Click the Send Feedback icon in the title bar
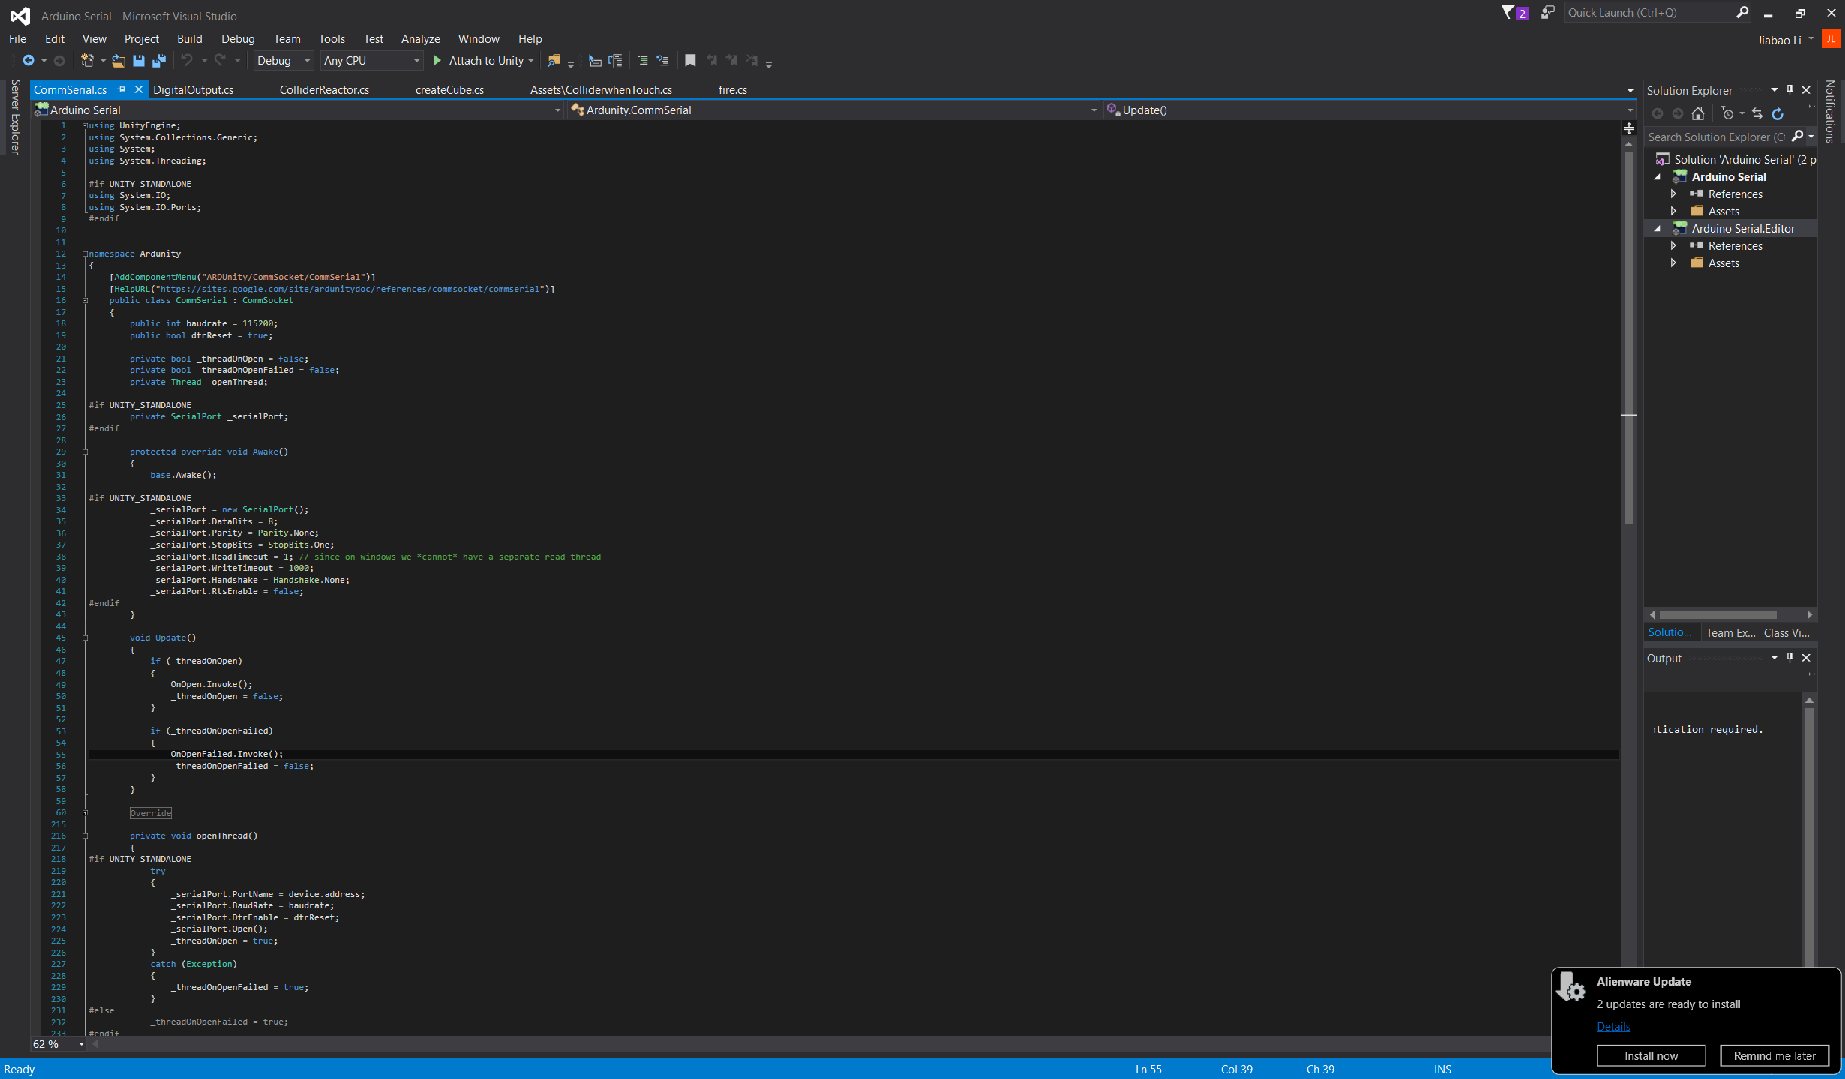Screen dimensions: 1845x1079 click(x=1547, y=13)
